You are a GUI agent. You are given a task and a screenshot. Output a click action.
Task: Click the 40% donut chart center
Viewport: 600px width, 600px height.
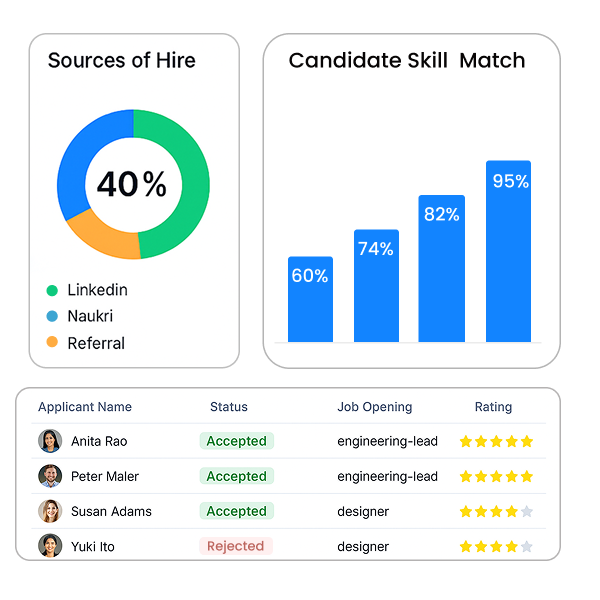[133, 184]
